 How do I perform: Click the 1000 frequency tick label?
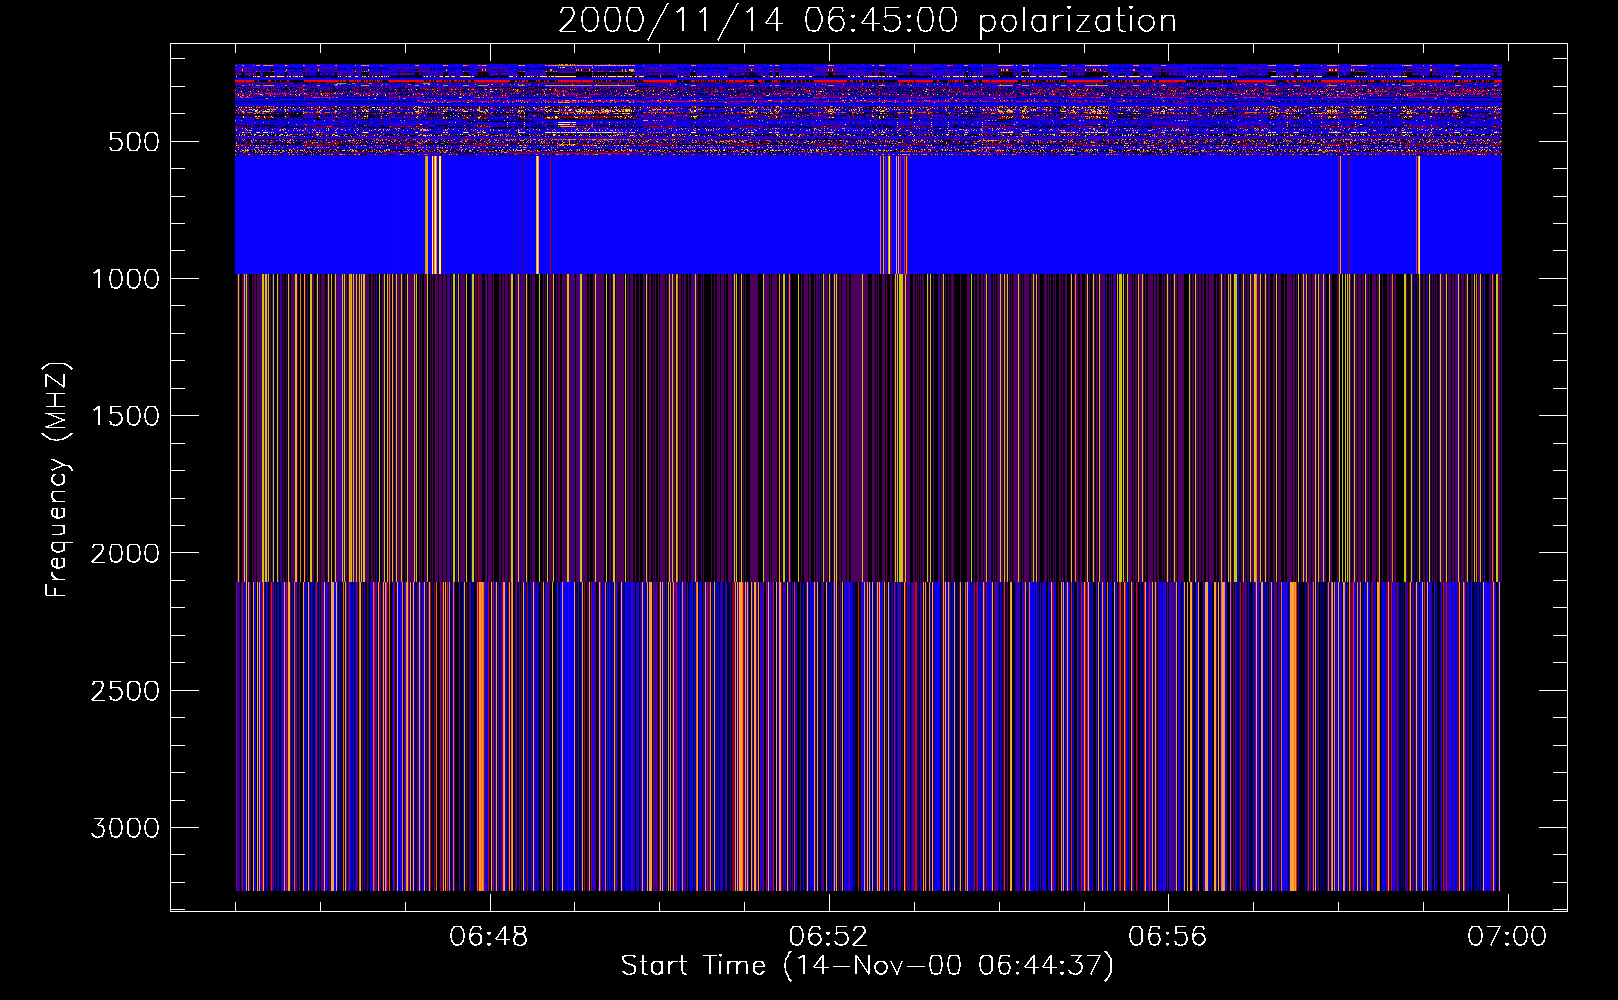[x=125, y=279]
